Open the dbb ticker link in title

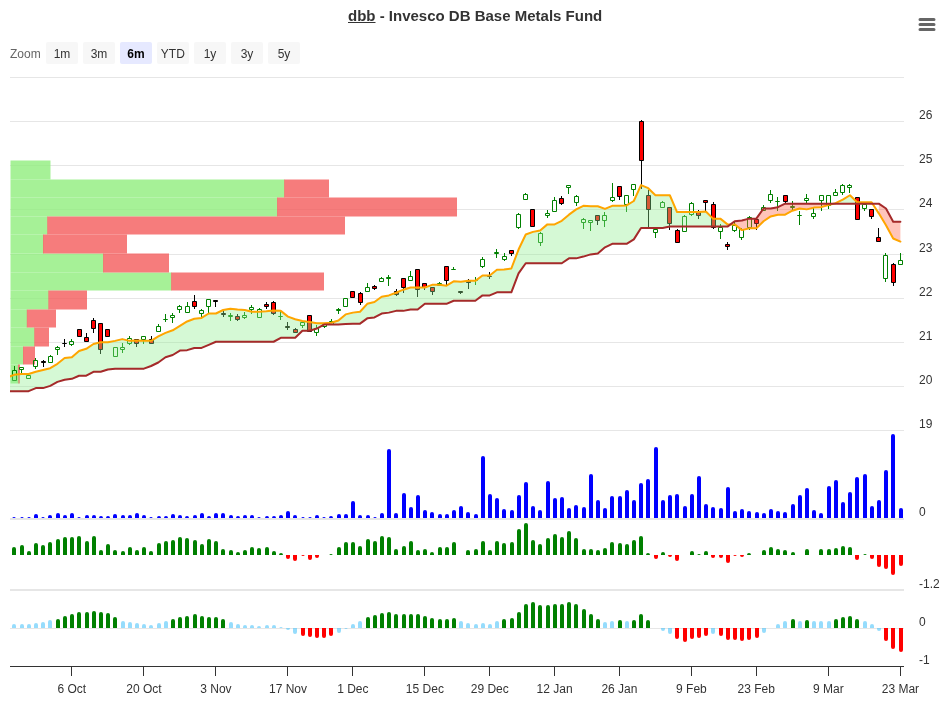tap(362, 16)
